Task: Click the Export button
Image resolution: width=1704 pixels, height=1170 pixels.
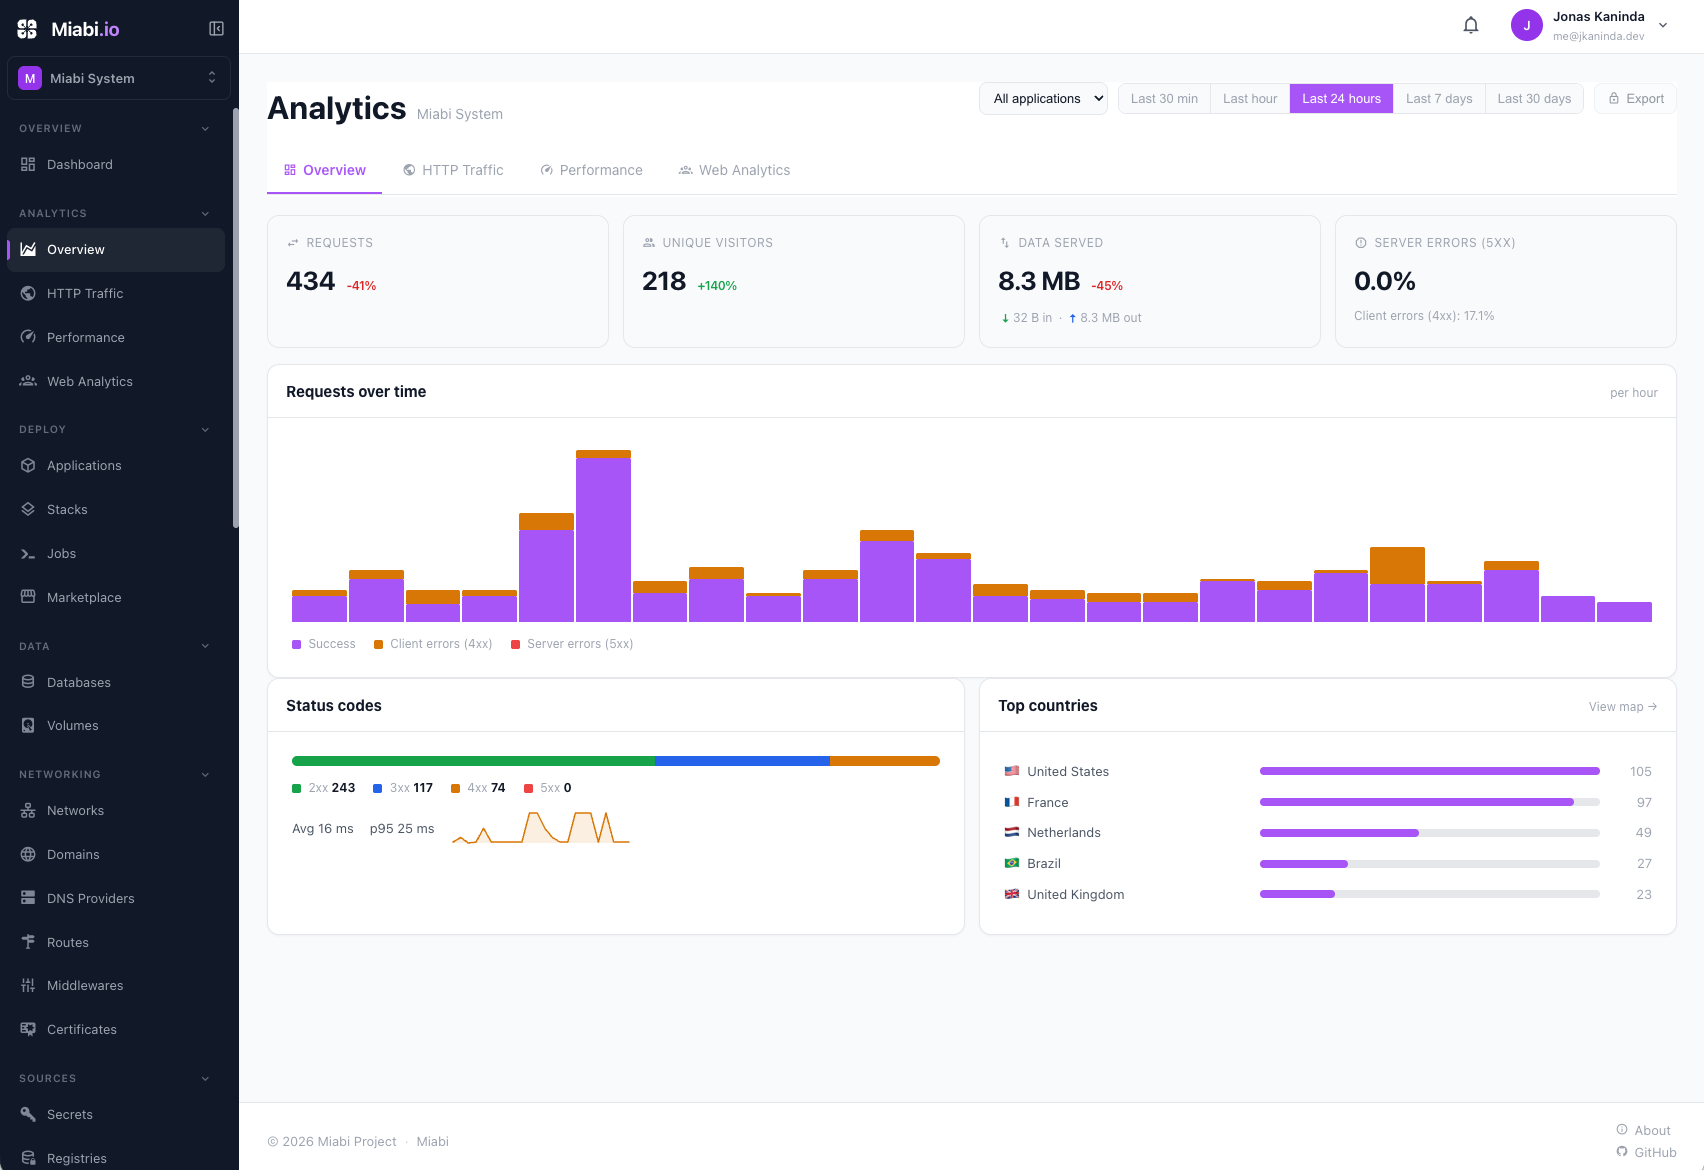Action: (1635, 98)
